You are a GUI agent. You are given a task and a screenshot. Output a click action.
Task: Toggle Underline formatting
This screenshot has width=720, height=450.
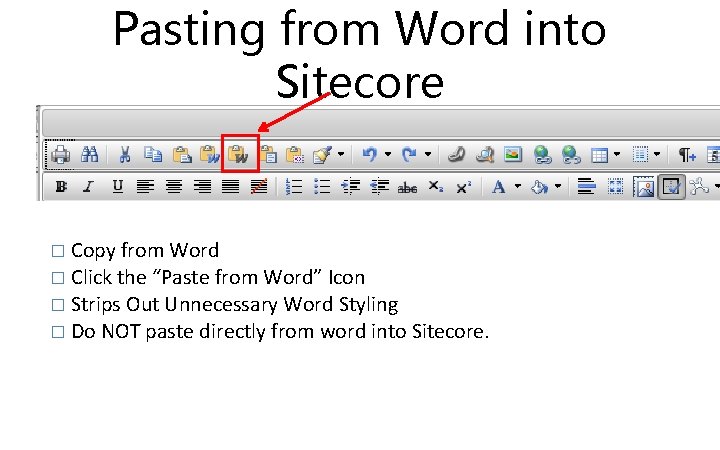[x=118, y=186]
